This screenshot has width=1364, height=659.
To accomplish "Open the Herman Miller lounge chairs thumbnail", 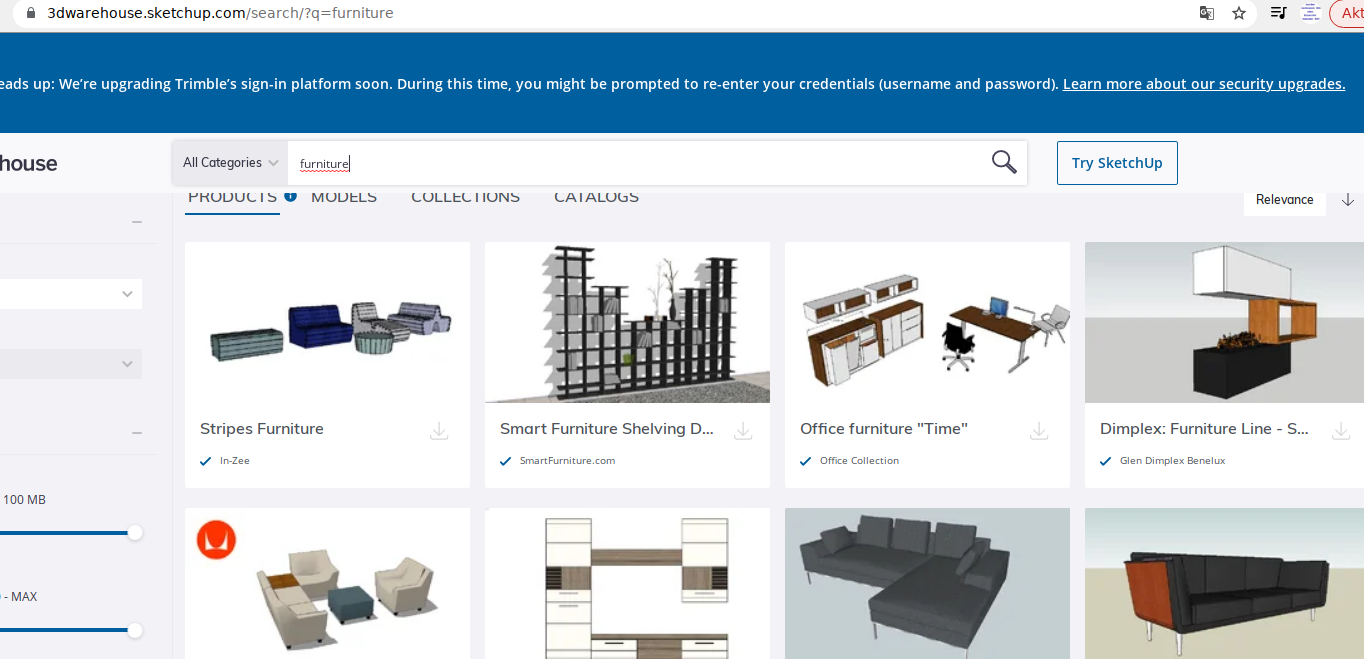I will click(328, 583).
